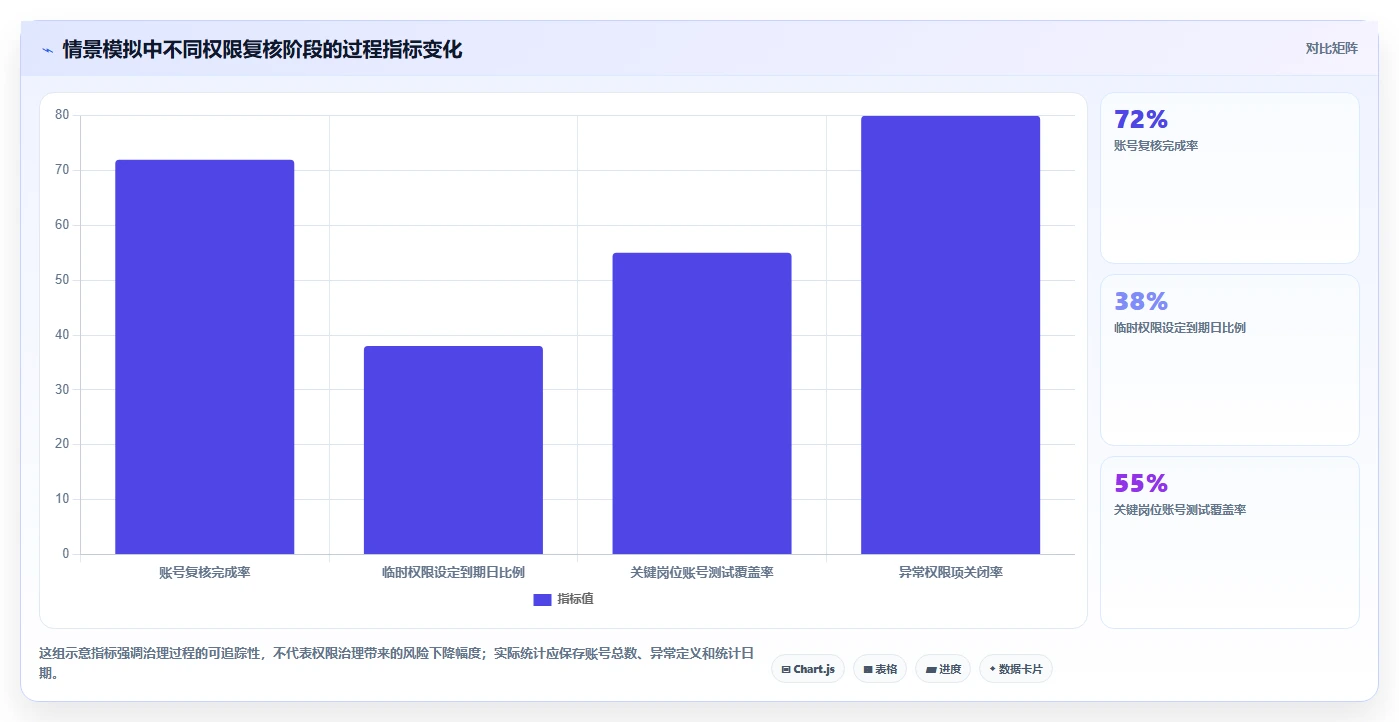Click the 账号复核完成率 bar in chart
Viewport: 1399px width, 722px height.
click(205, 357)
